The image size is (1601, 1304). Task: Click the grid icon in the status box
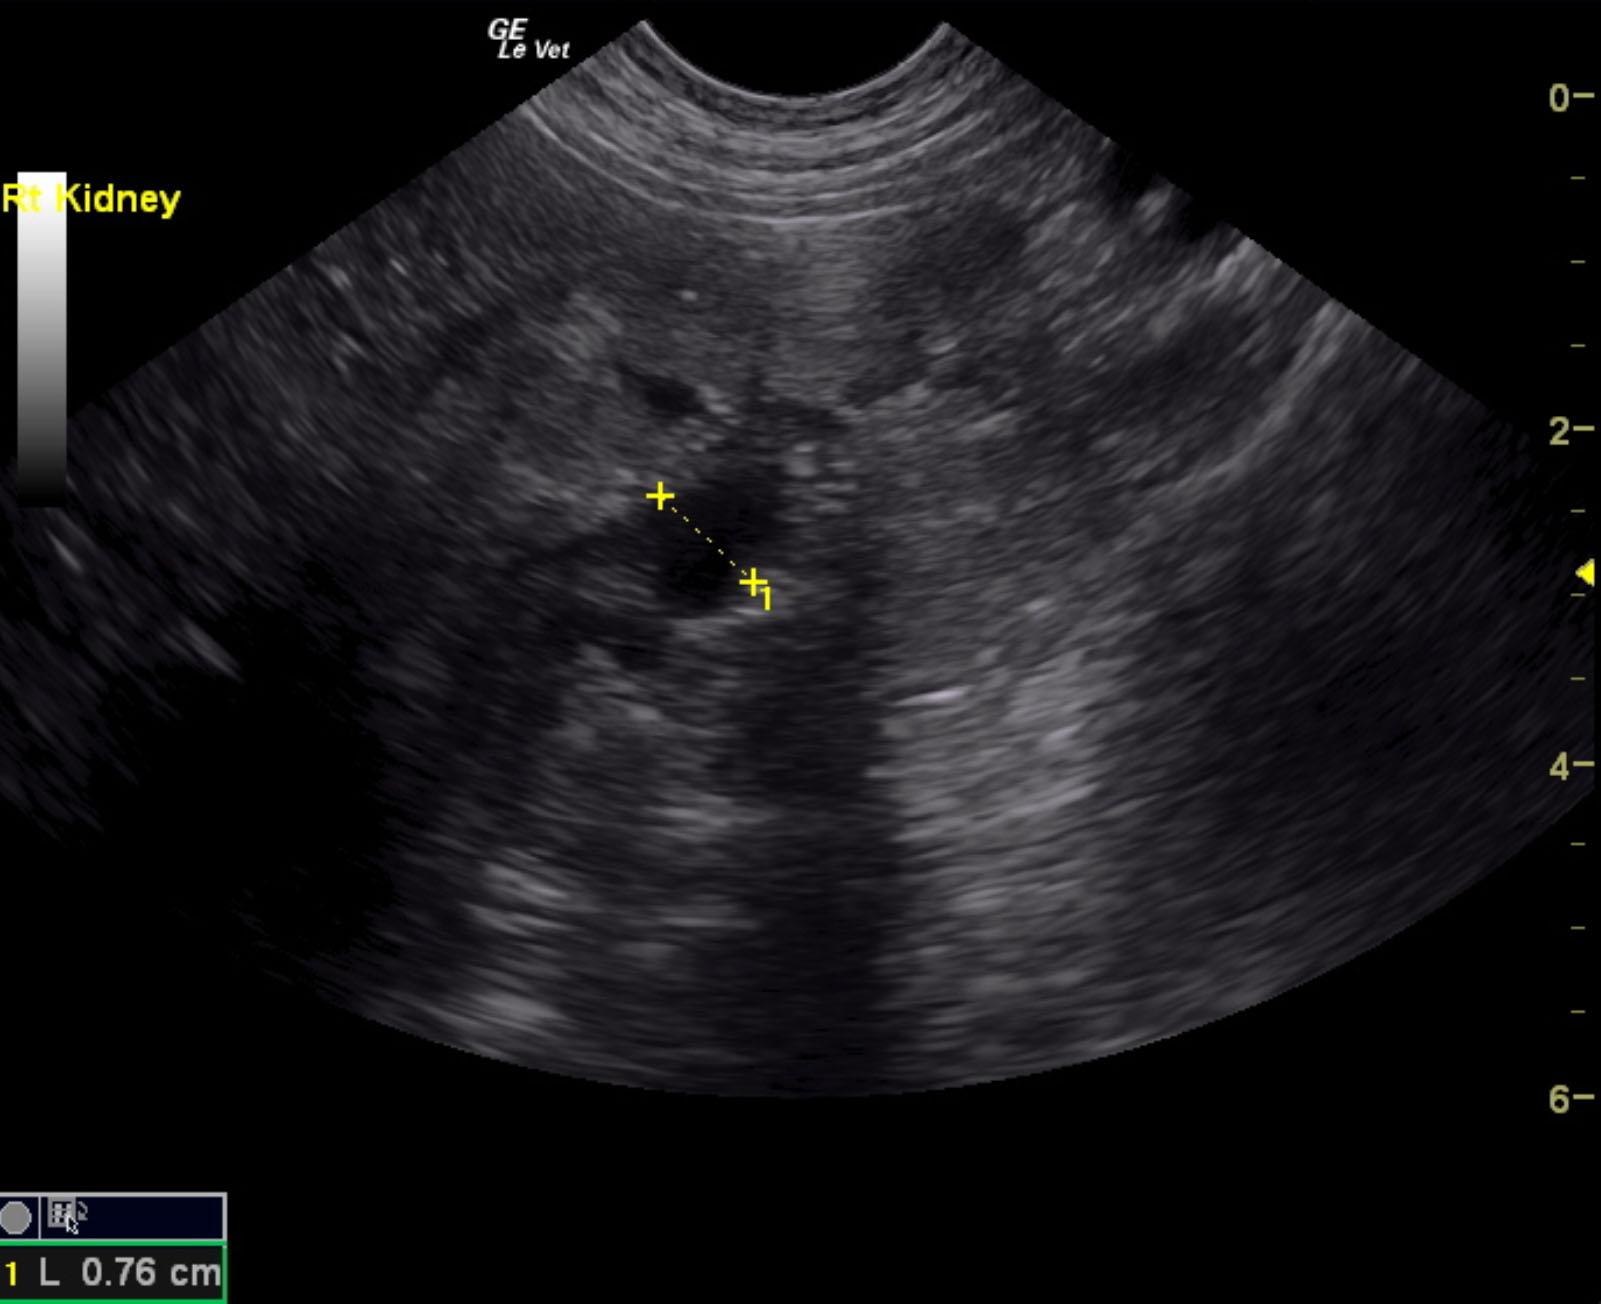point(60,1214)
